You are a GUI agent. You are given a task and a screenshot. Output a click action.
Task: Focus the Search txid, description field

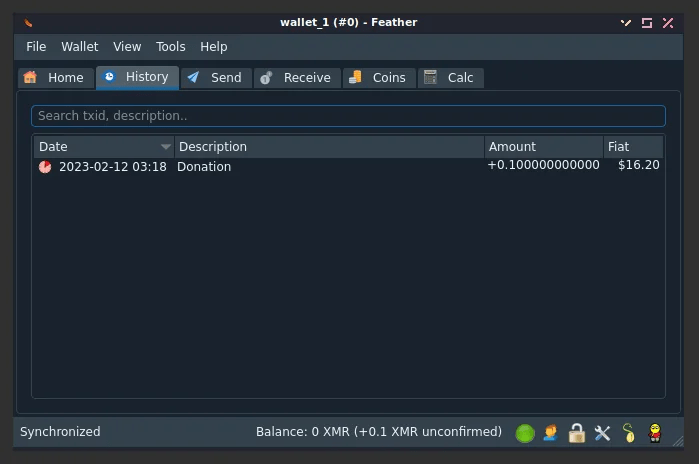348,116
